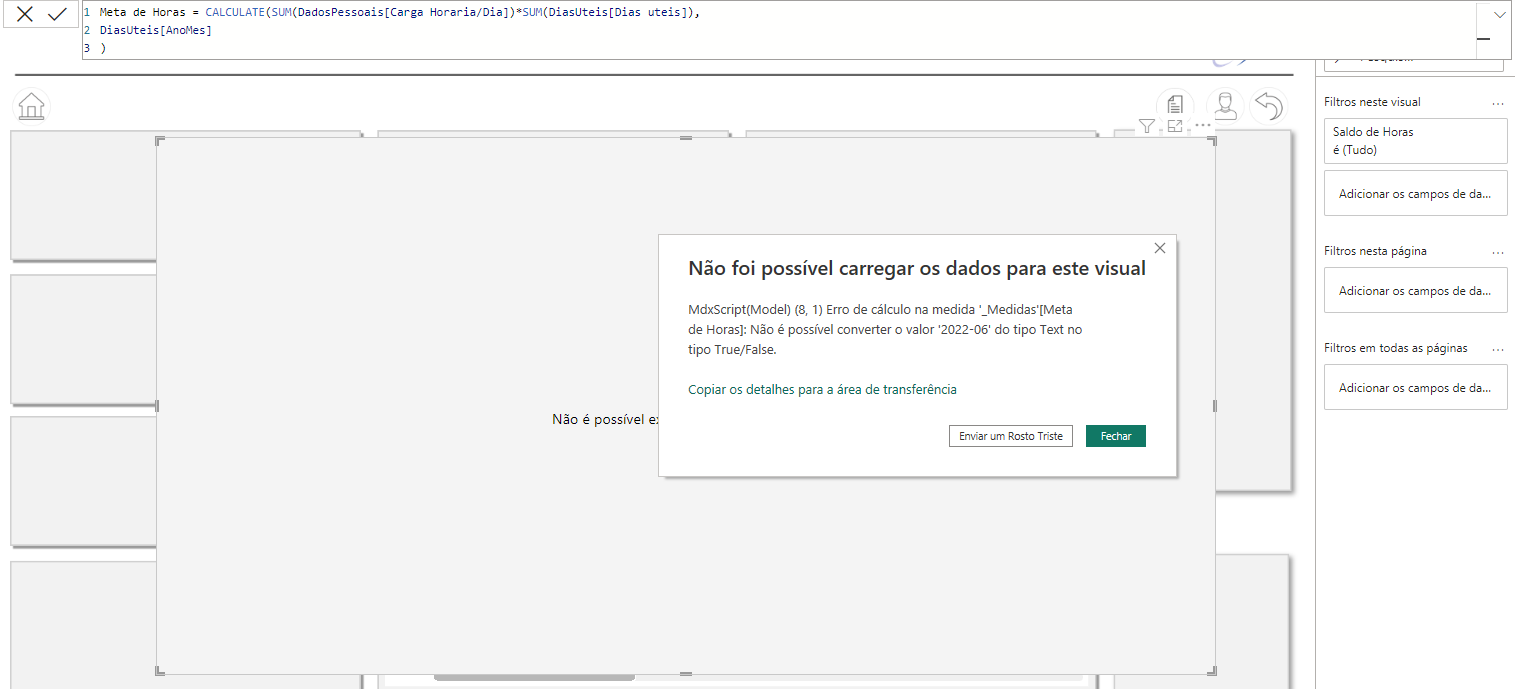Image resolution: width=1515 pixels, height=689 pixels.
Task: Close the error dialog with X
Action: (1160, 248)
